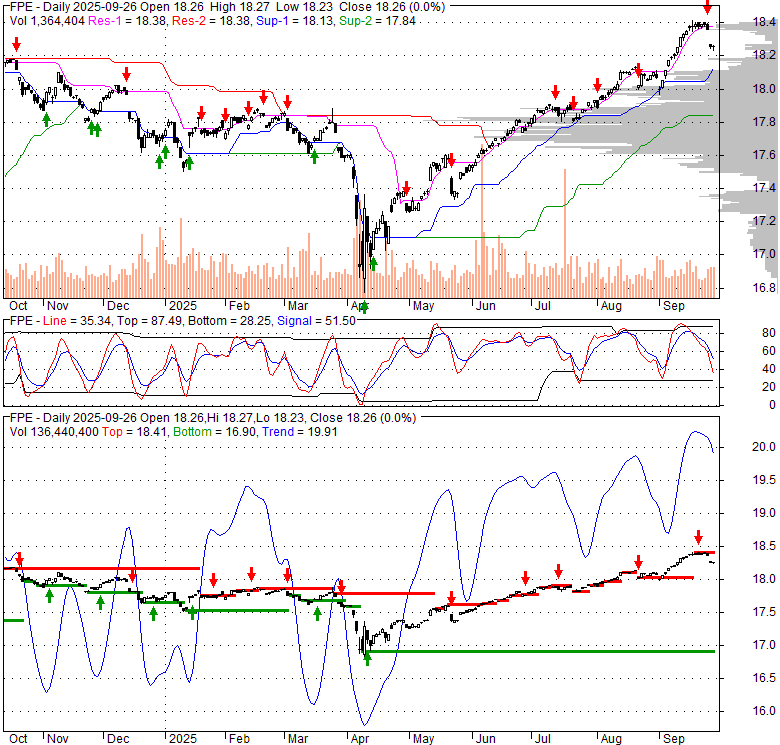Click the 18.2 price-axis label

(764, 55)
